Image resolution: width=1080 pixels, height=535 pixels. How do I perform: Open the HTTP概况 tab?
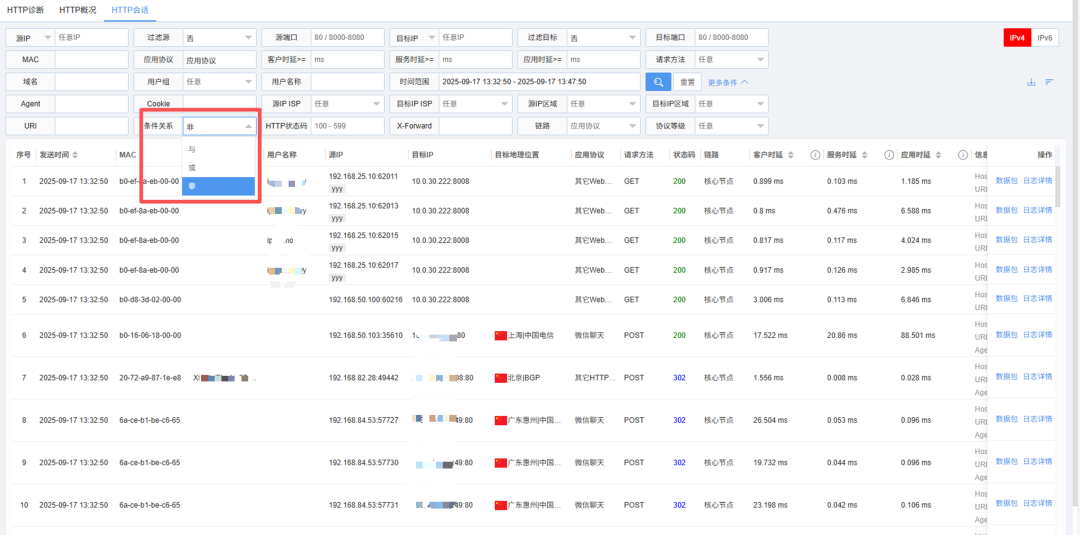point(78,10)
